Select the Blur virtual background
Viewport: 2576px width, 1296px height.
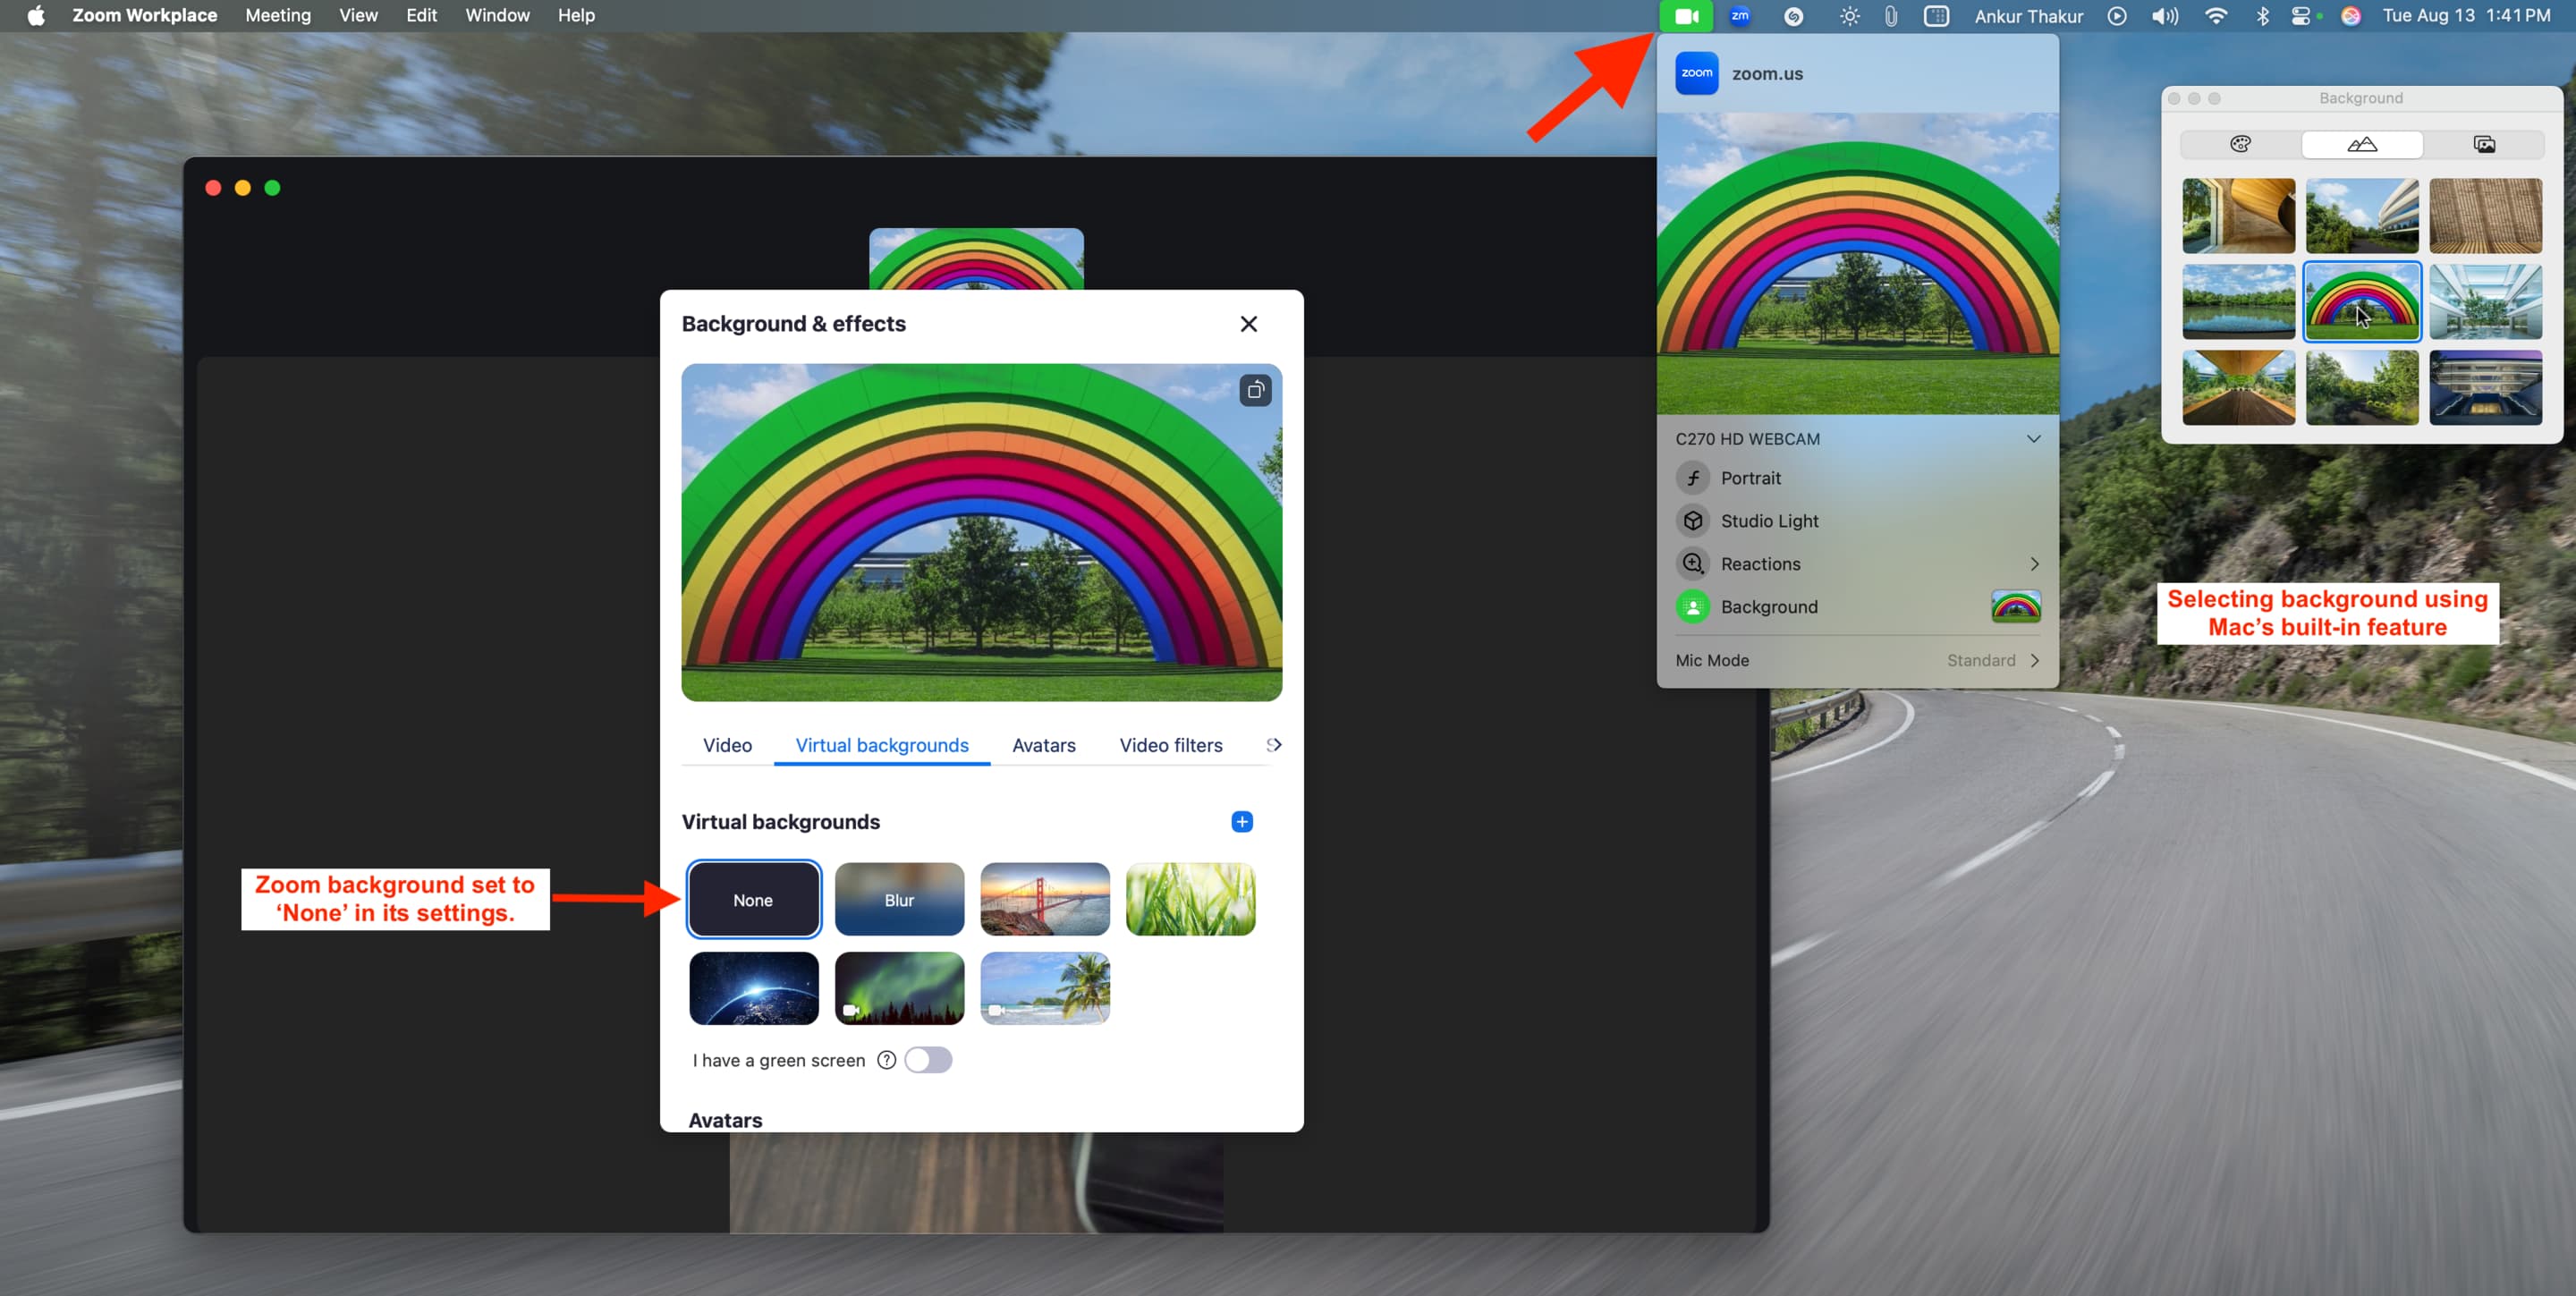point(899,900)
